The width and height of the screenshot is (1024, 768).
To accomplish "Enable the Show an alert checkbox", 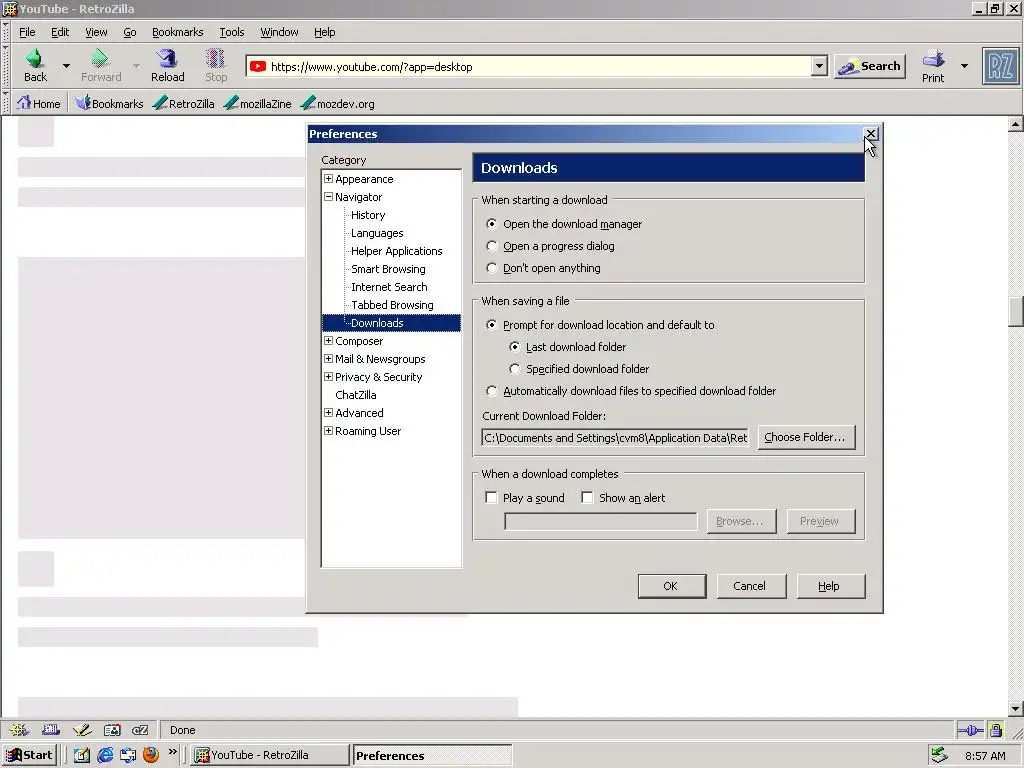I will coord(587,498).
